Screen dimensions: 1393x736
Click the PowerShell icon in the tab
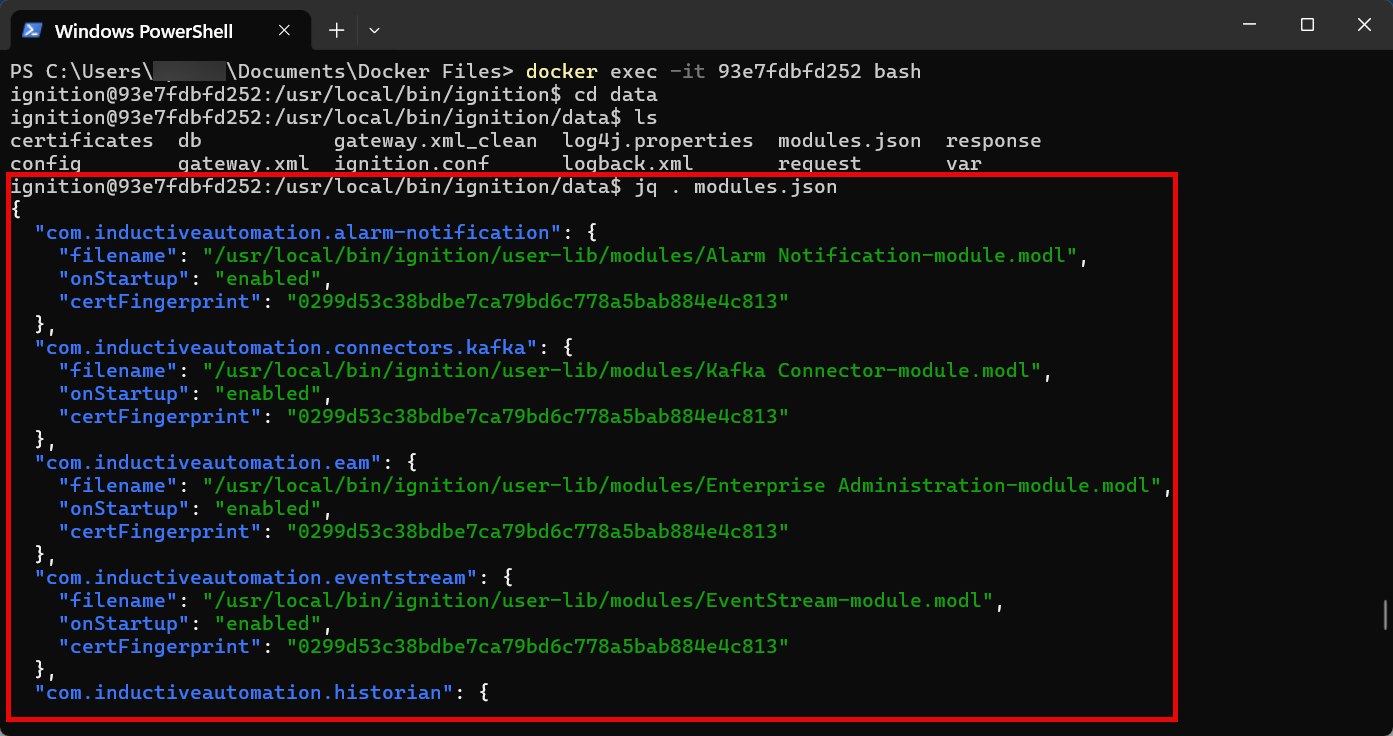[x=32, y=31]
